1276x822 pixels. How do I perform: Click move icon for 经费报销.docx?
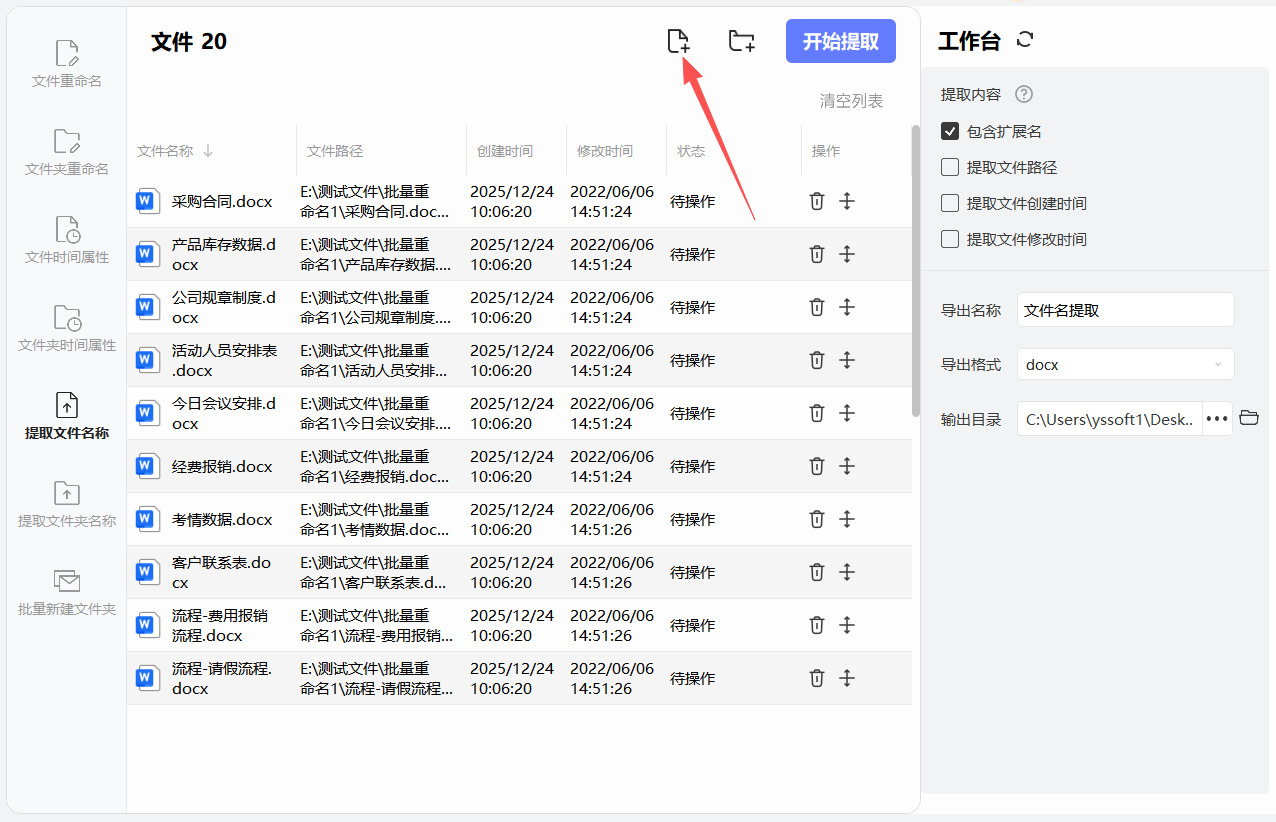tap(847, 466)
